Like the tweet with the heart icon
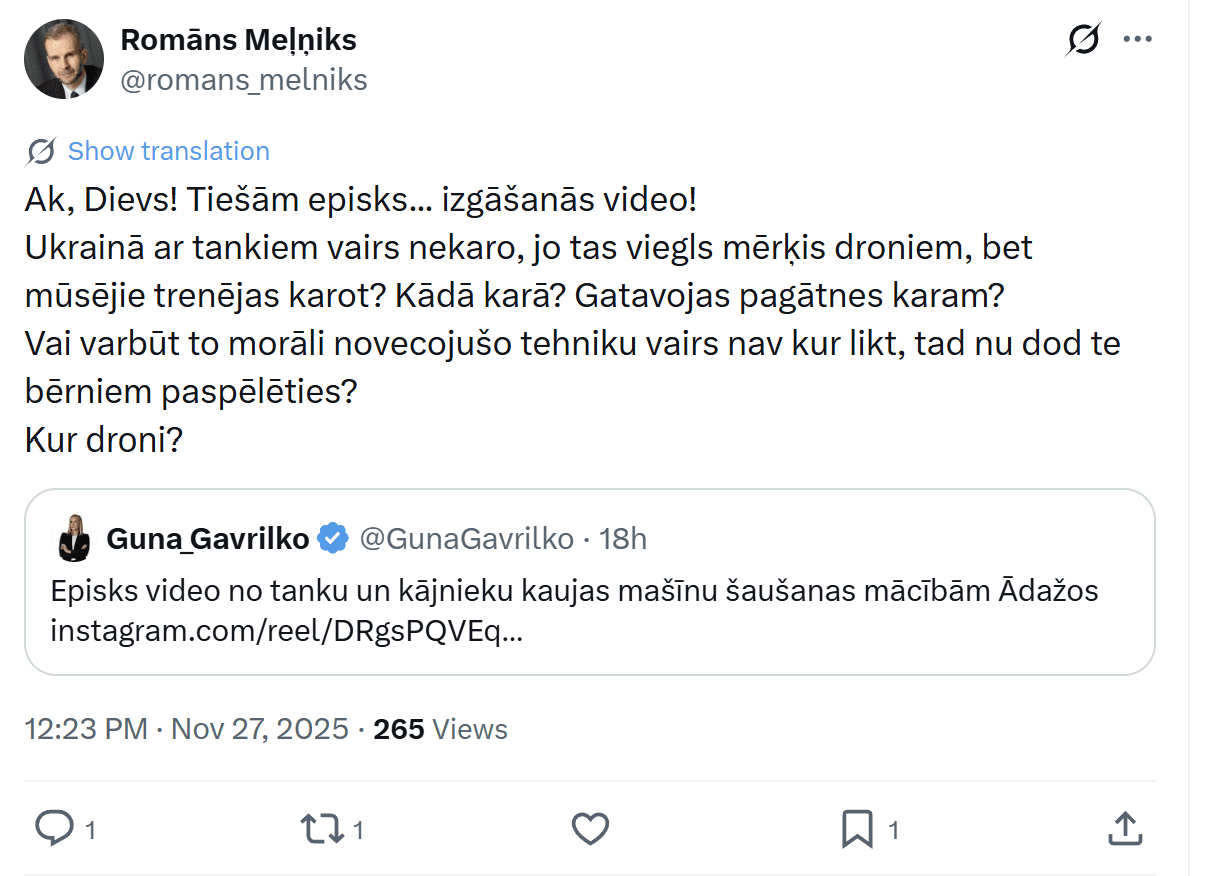This screenshot has width=1206, height=876. click(x=590, y=828)
